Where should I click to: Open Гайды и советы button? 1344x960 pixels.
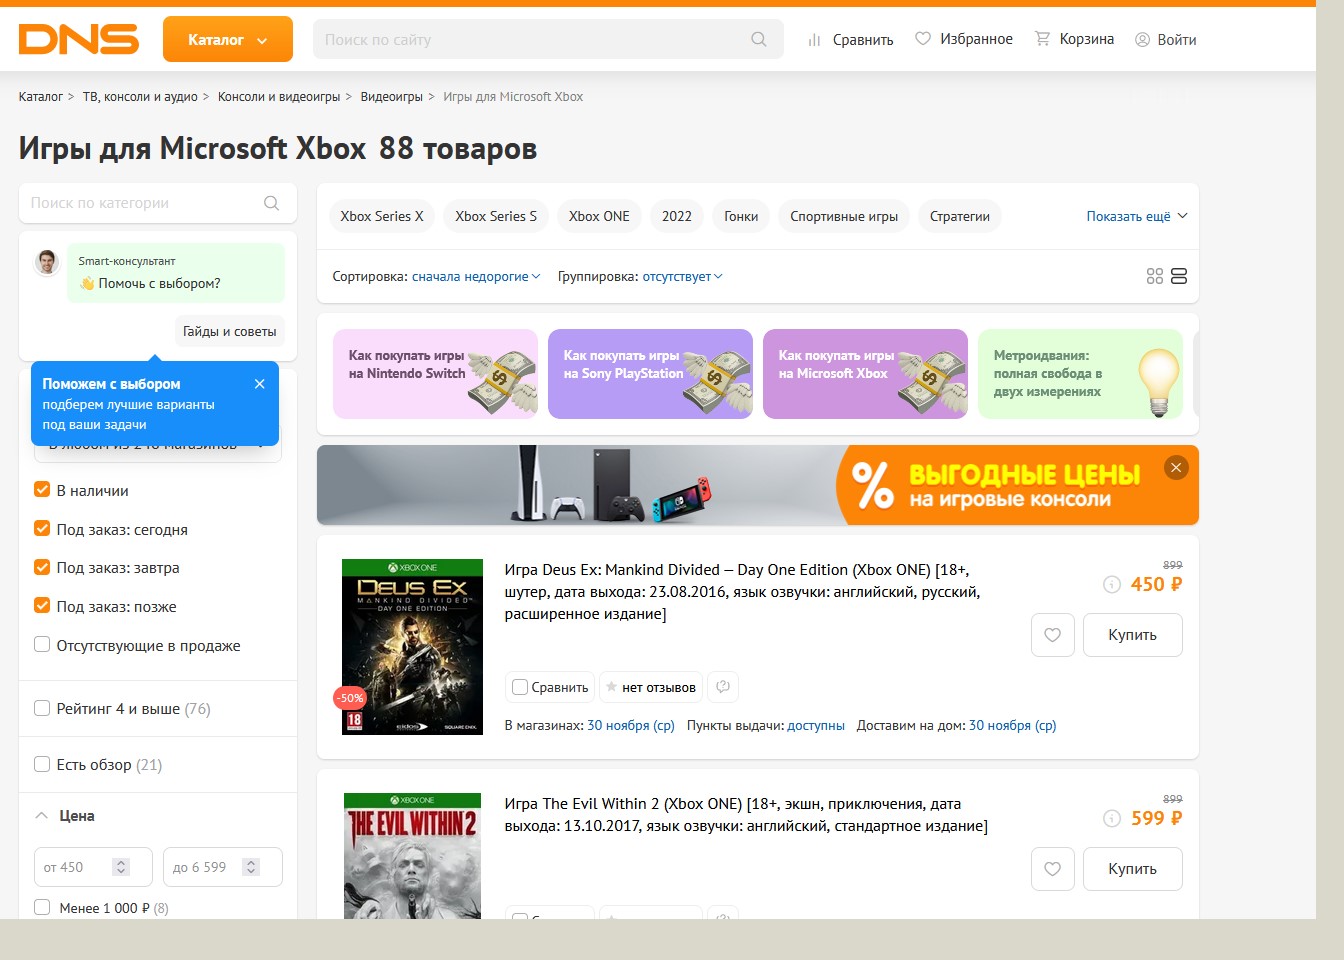pyautogui.click(x=230, y=331)
